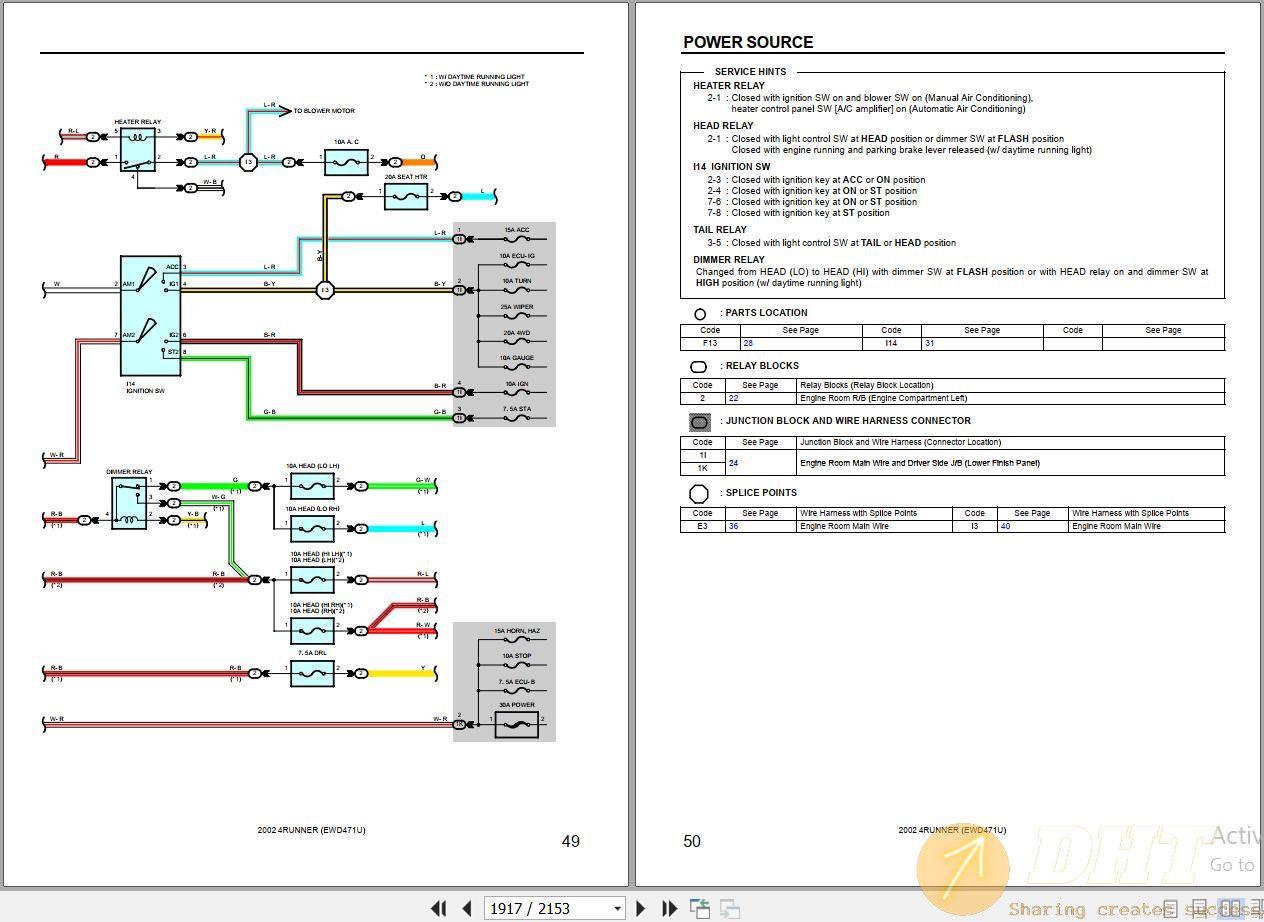
Task: Open the page number dropdown arrow
Action: 617,909
